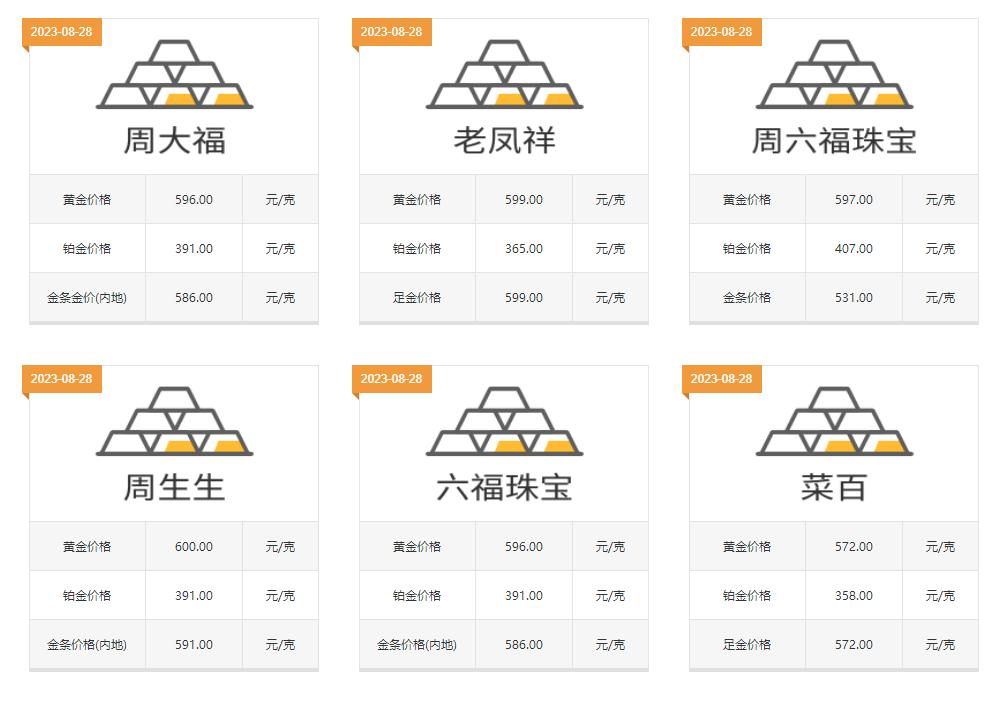Click the 2023-08-28 date tag on 周大福 card

pyautogui.click(x=62, y=32)
